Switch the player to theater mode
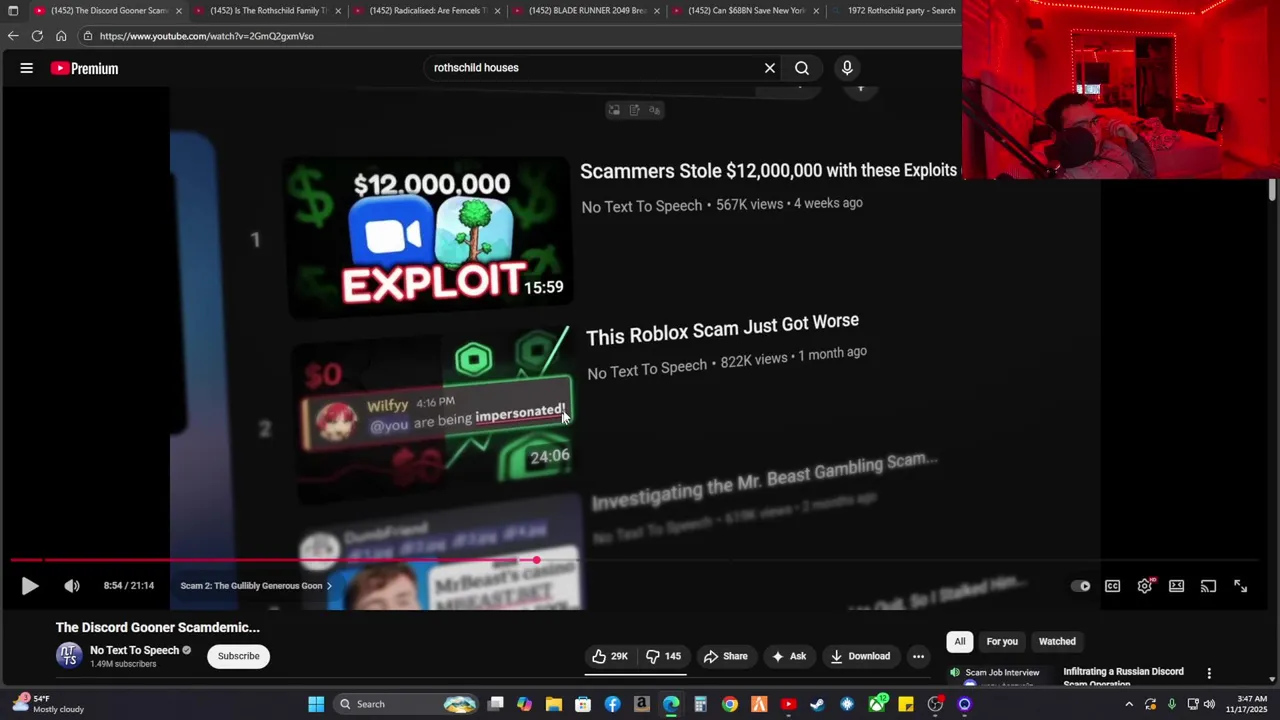The height and width of the screenshot is (720, 1280). click(x=1176, y=586)
